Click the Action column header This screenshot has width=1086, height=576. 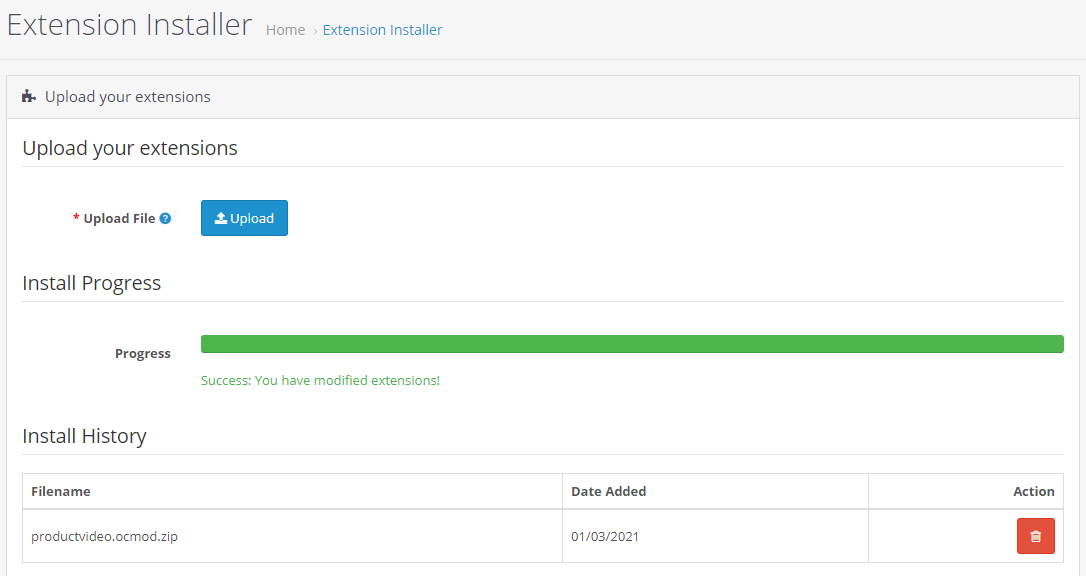pyautogui.click(x=966, y=492)
